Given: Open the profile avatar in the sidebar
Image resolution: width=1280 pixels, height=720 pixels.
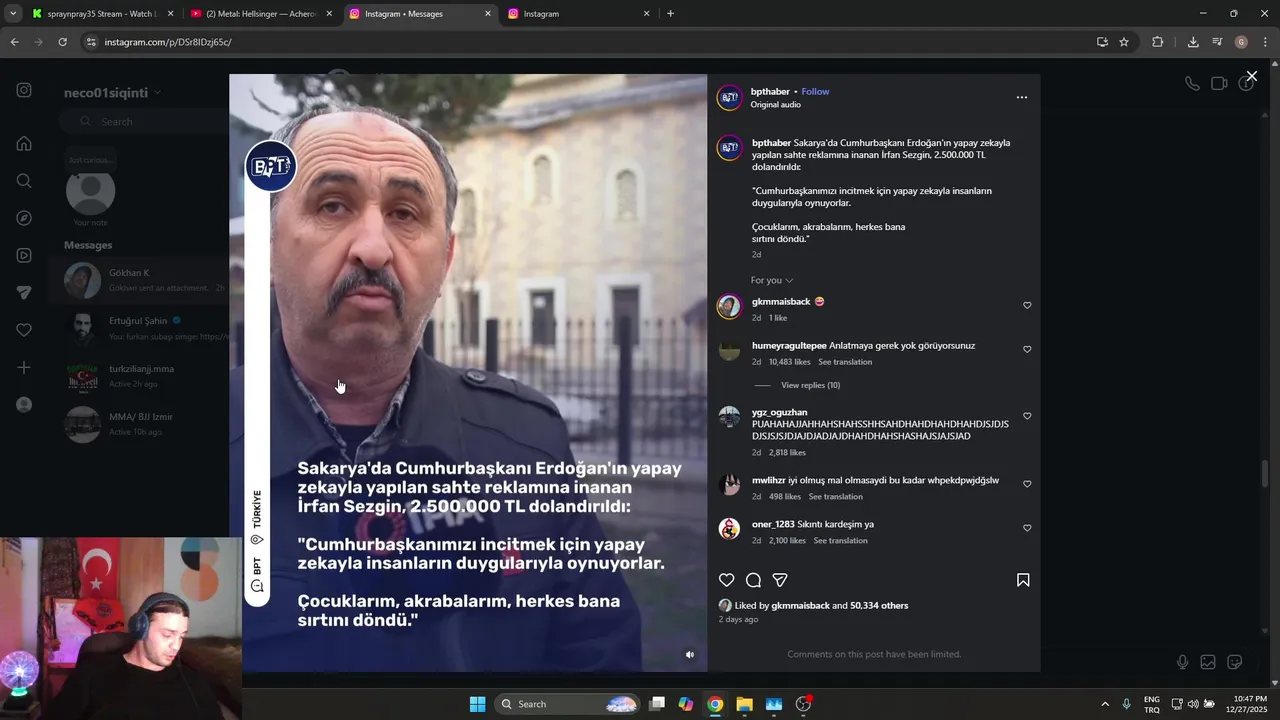Looking at the screenshot, I should point(24,405).
